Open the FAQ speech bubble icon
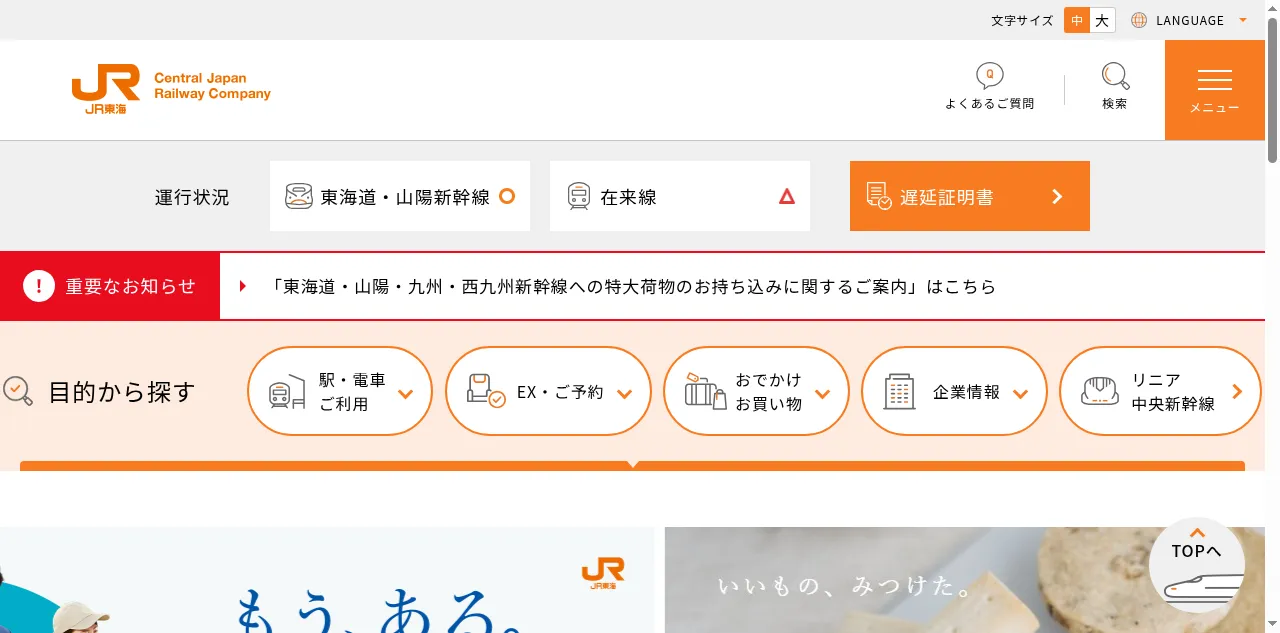 point(990,76)
